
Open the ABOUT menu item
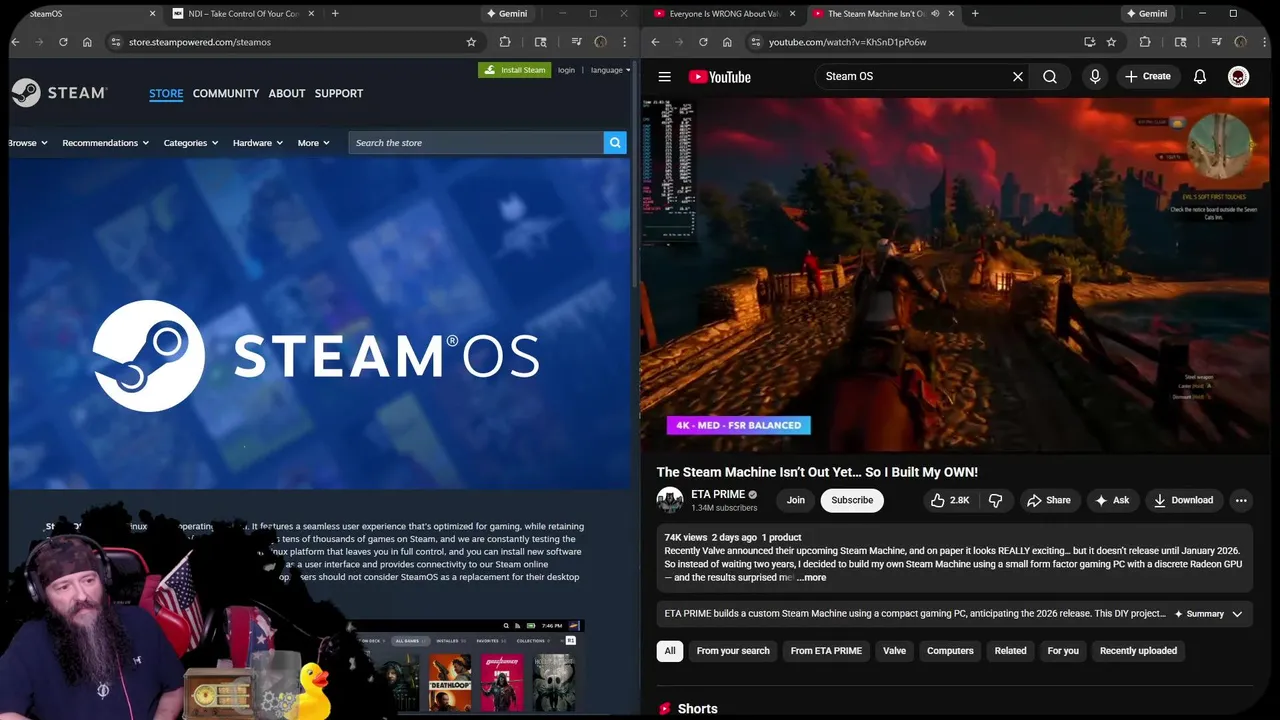tap(287, 93)
